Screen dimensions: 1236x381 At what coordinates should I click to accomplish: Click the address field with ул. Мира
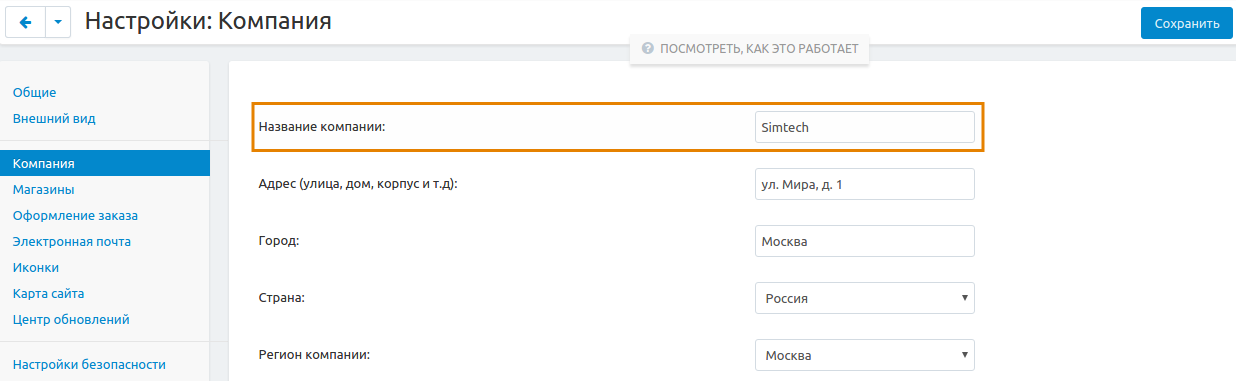(x=865, y=184)
